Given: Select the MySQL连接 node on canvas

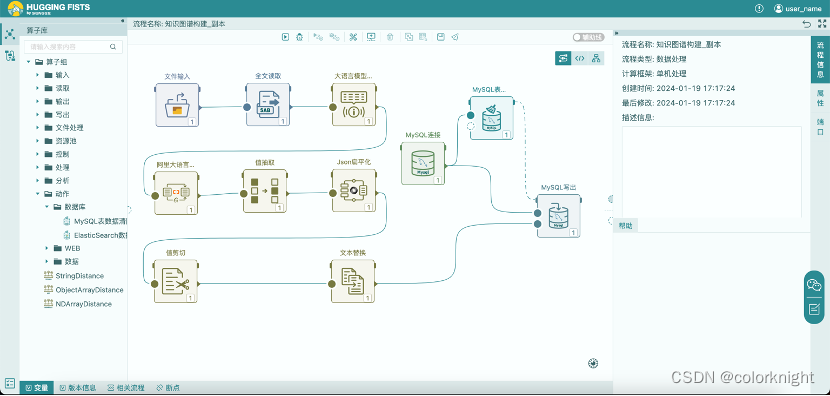Looking at the screenshot, I should point(423,163).
